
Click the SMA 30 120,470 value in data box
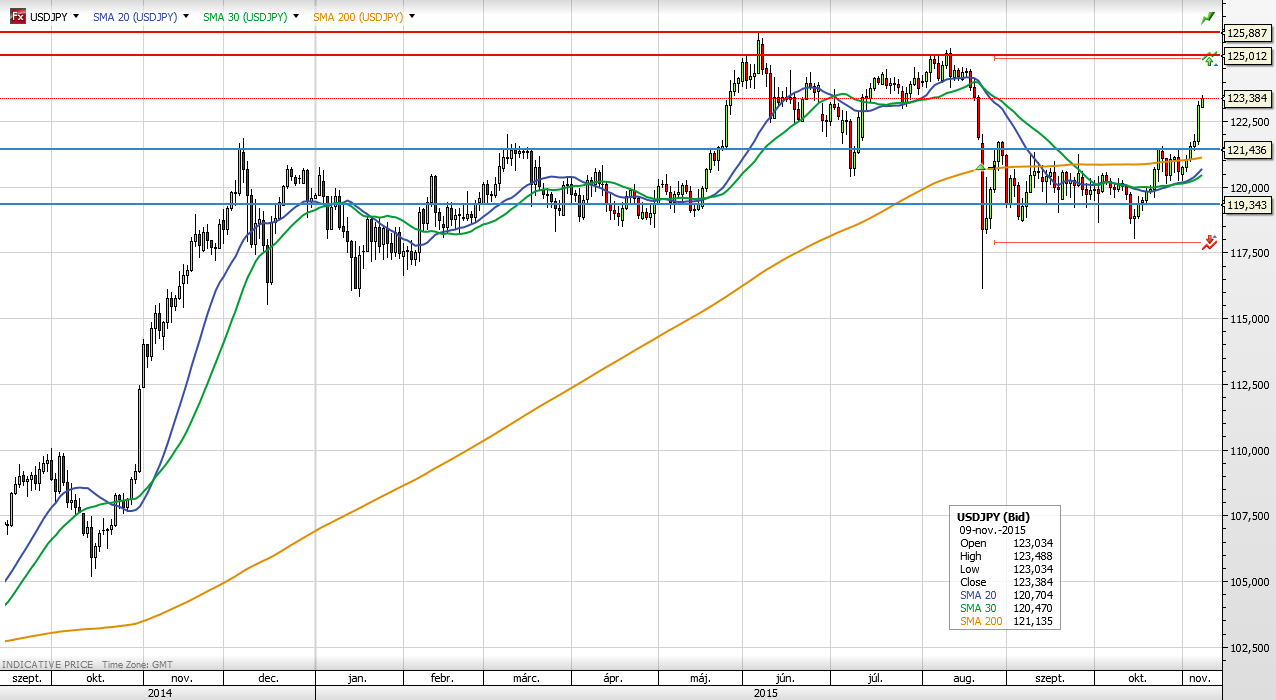point(1033,608)
